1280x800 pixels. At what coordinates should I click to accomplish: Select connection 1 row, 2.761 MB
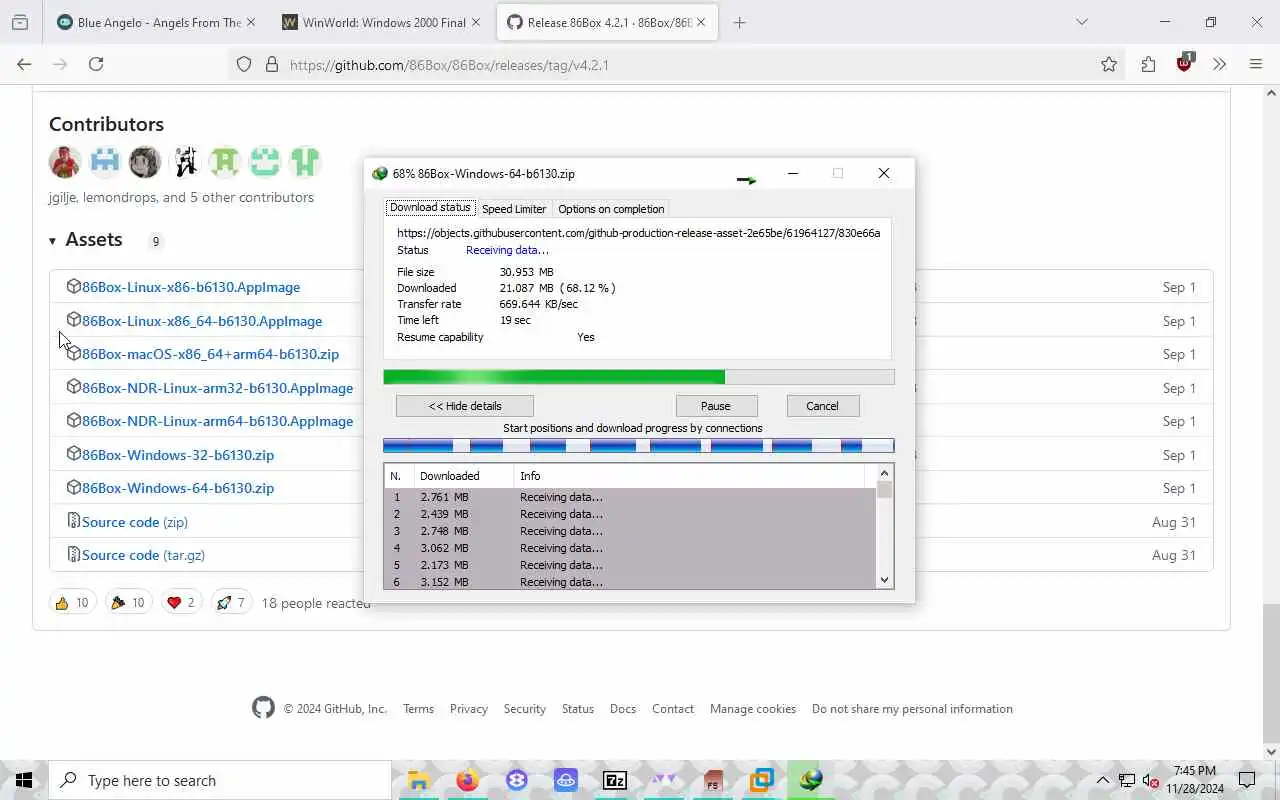click(x=630, y=497)
